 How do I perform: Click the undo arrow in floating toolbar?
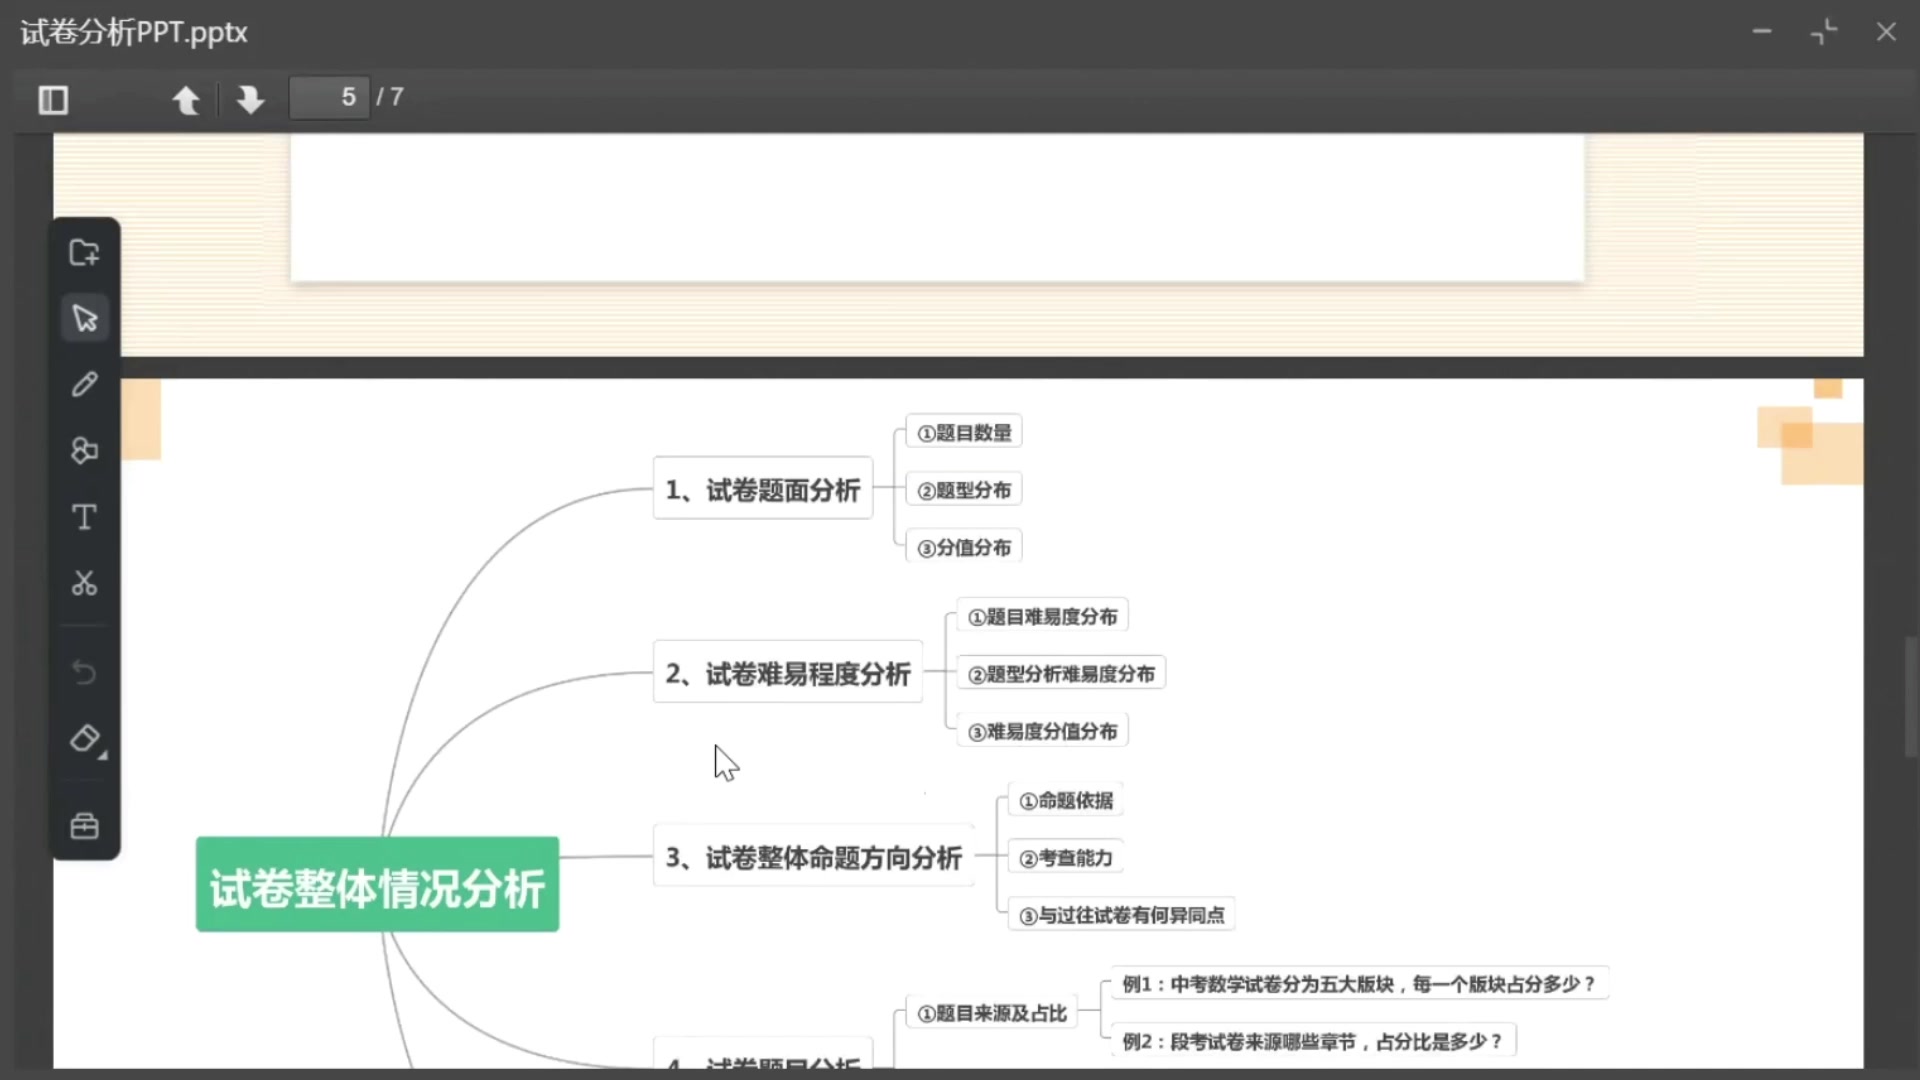(85, 671)
